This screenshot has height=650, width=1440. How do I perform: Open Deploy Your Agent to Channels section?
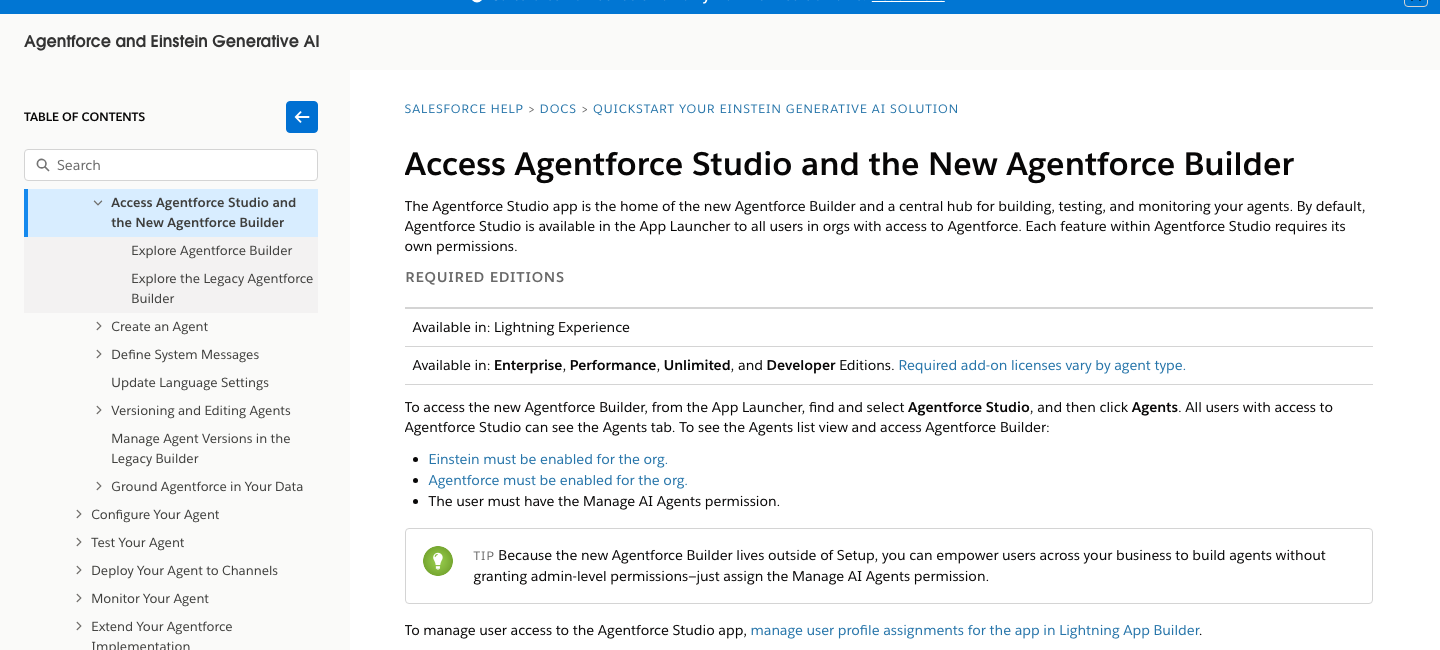click(184, 571)
